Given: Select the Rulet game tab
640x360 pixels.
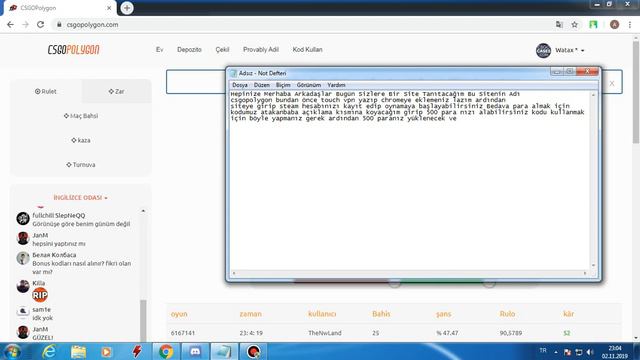Looking at the screenshot, I should coord(46,91).
